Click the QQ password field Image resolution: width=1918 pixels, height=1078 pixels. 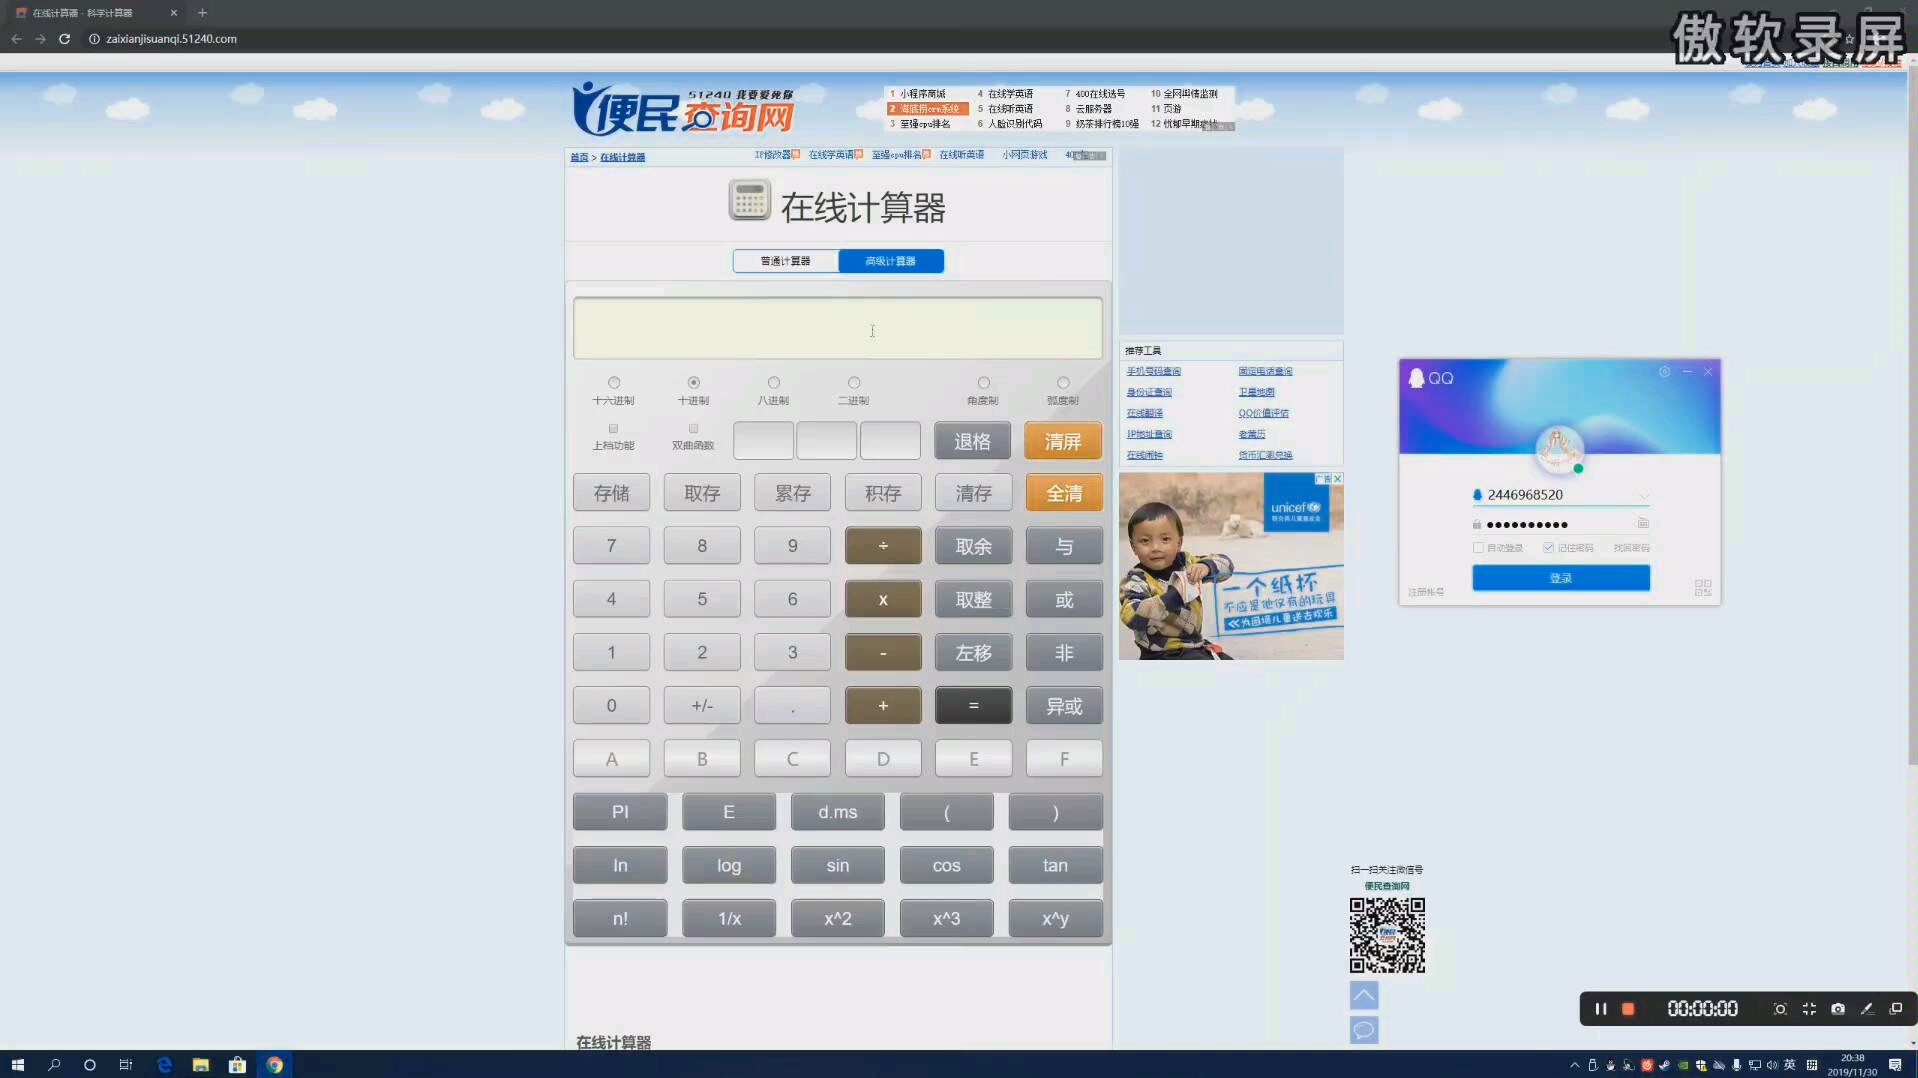(1560, 524)
